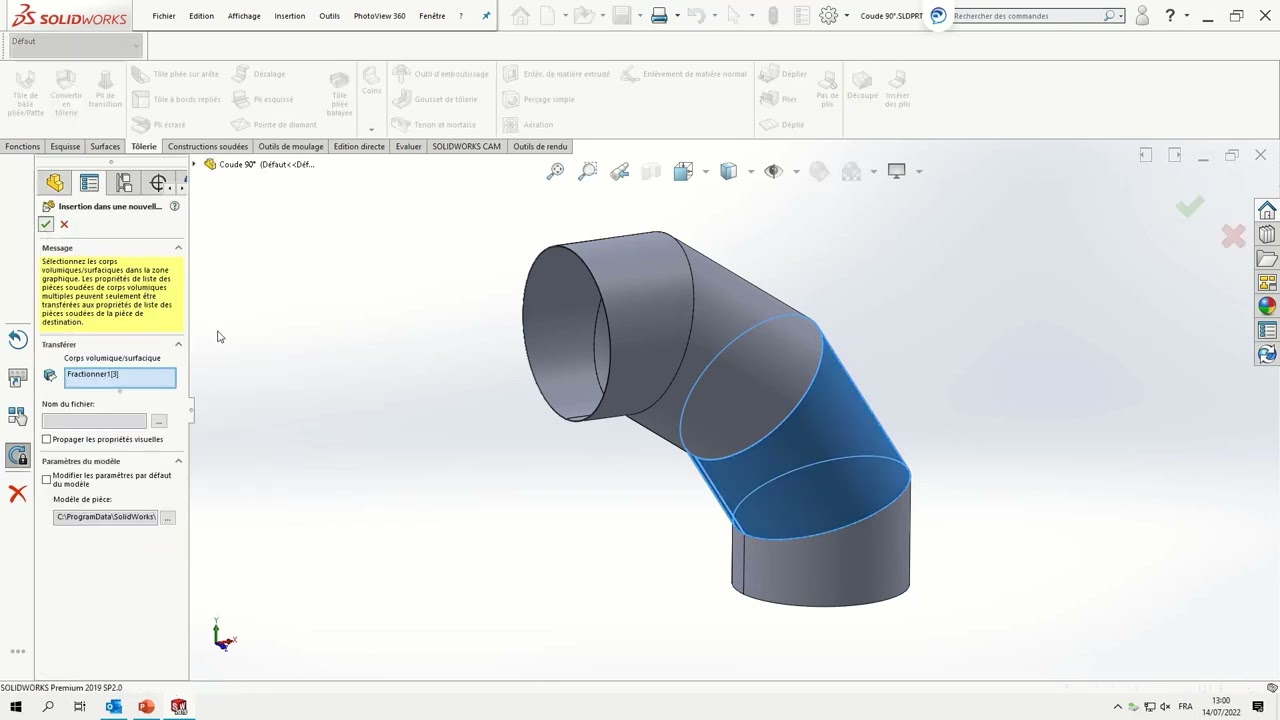Open Hide/Show Items eye icon
Image resolution: width=1280 pixels, height=720 pixels.
pos(772,172)
